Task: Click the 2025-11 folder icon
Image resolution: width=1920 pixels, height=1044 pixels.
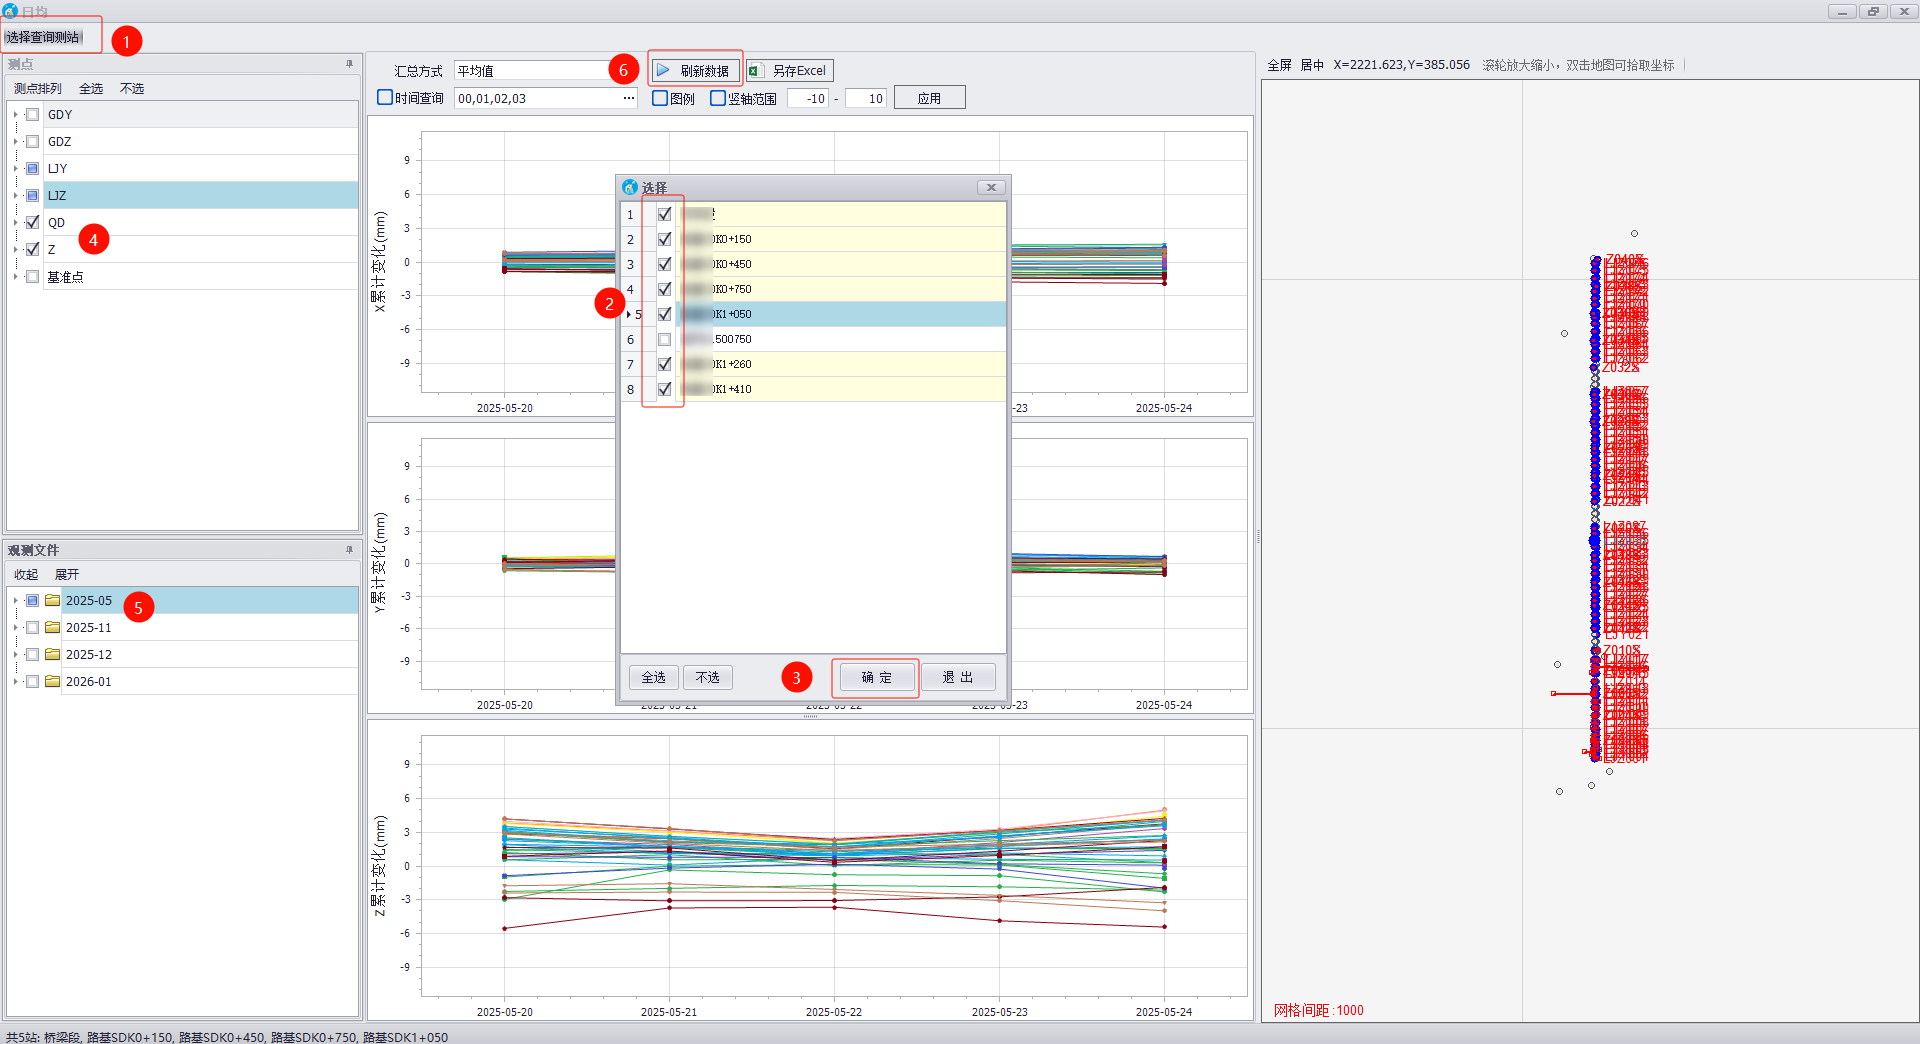Action: (x=53, y=628)
